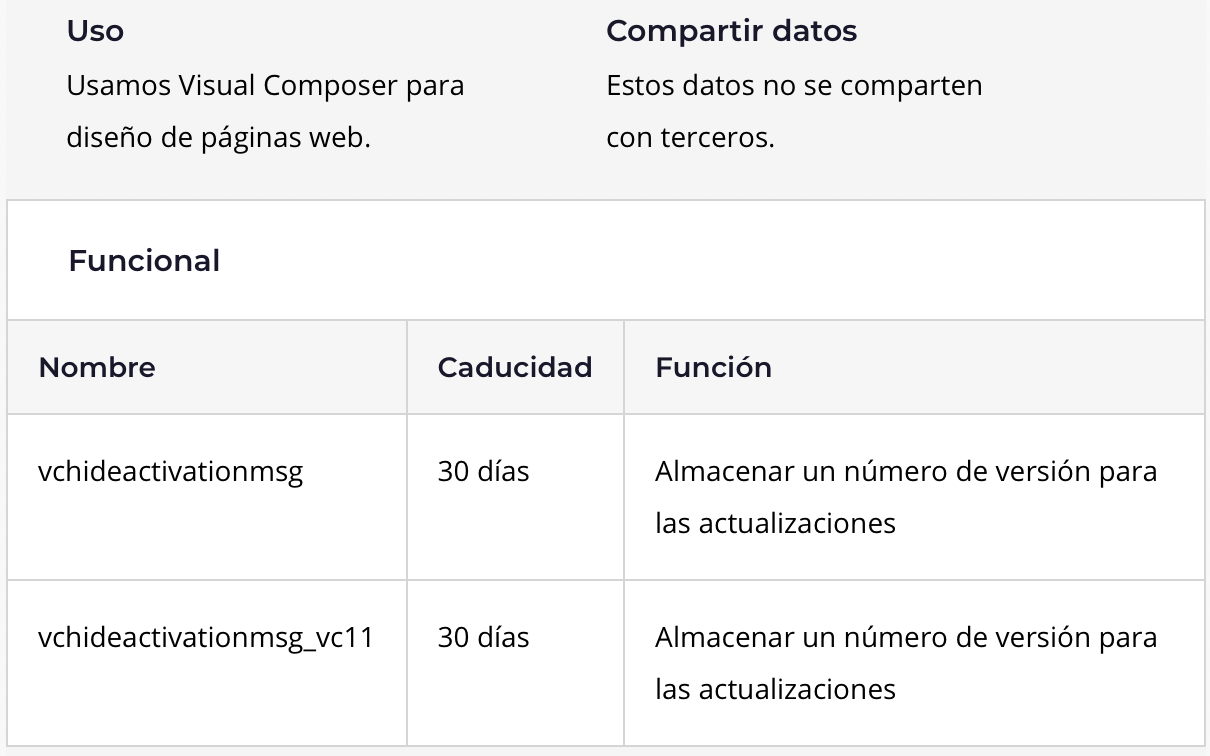Click "30 días" in the vchideactivationmsg row
This screenshot has height=756, width=1210.
[483, 471]
